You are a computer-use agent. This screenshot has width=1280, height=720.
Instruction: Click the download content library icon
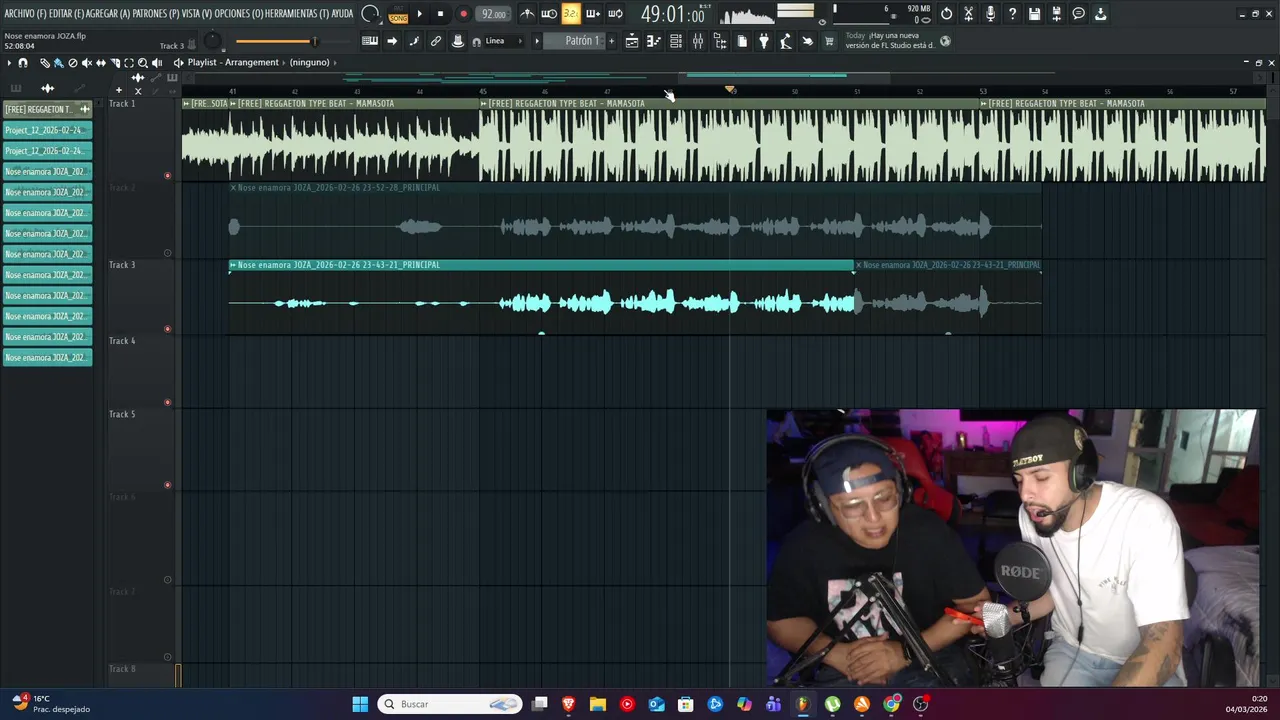(1100, 14)
